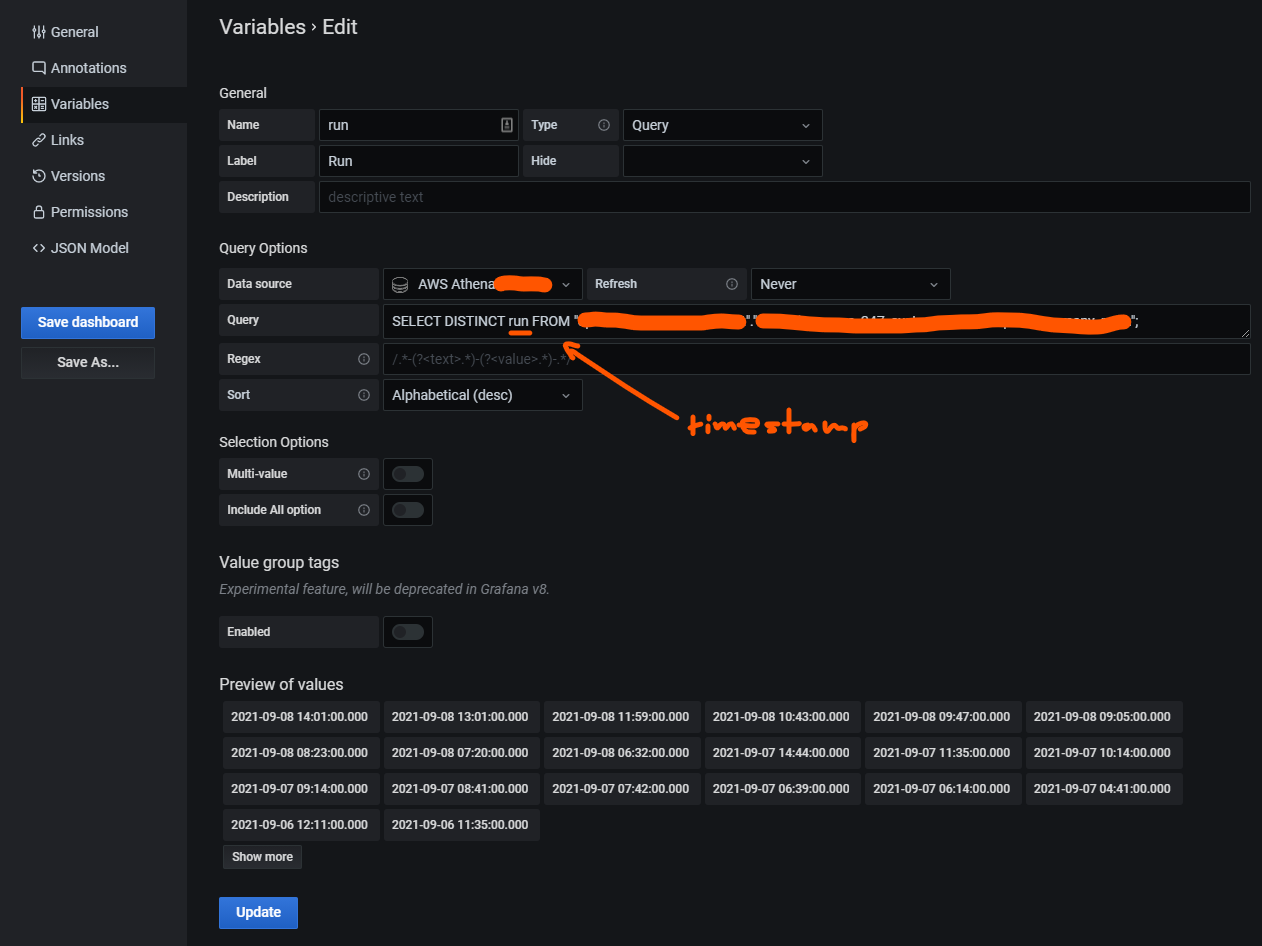This screenshot has width=1262, height=946.
Task: Enable the Include All option
Action: pos(407,510)
